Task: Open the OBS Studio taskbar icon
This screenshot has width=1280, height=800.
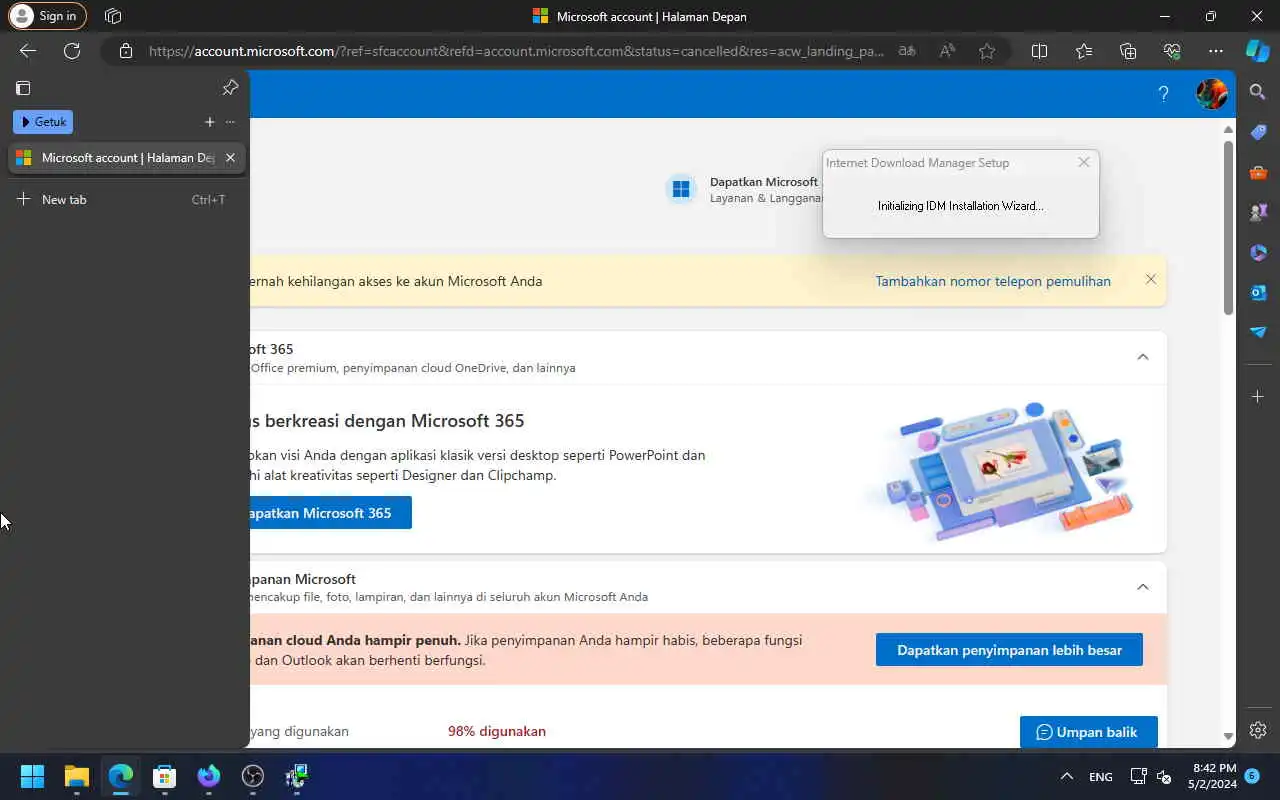Action: point(252,776)
